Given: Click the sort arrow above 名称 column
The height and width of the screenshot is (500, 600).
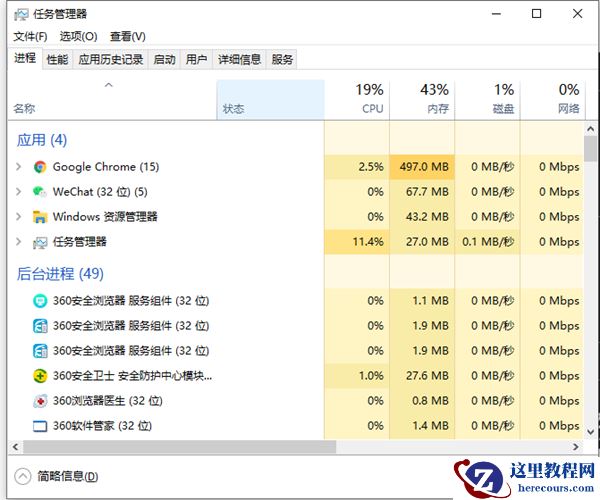Looking at the screenshot, I should click(109, 85).
